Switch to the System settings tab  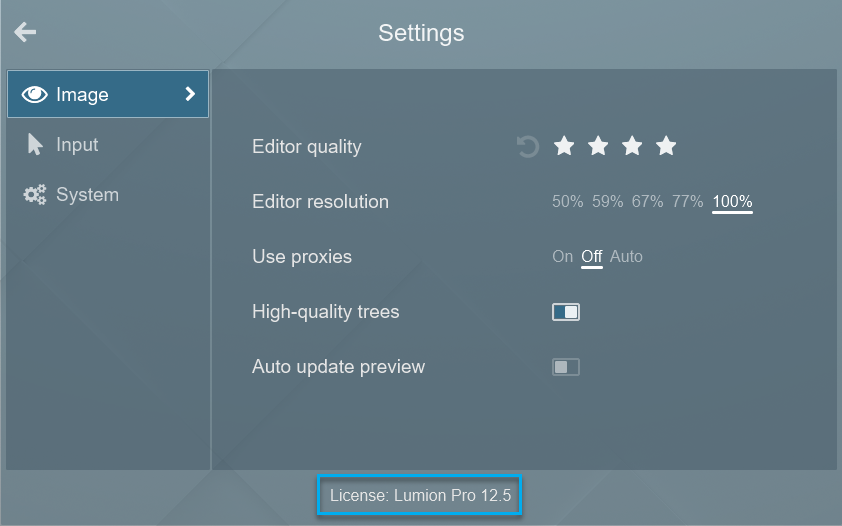[87, 195]
